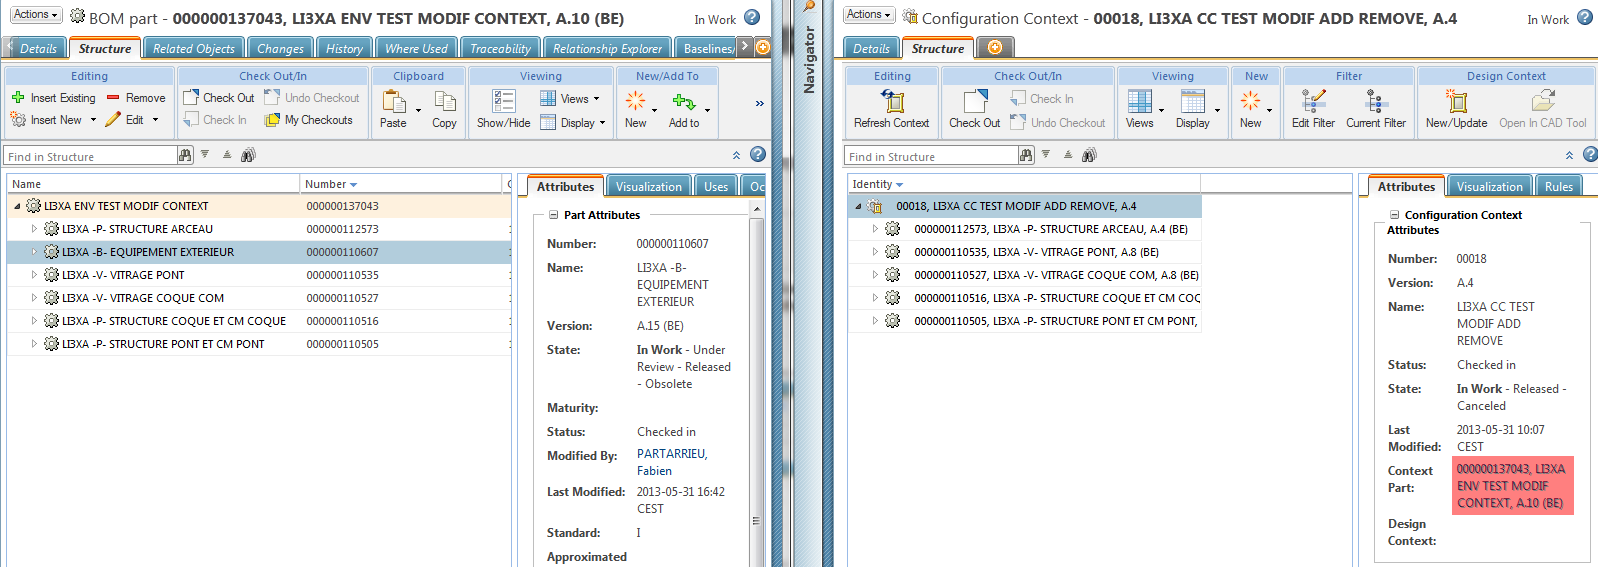The width and height of the screenshot is (1598, 567).
Task: Show more BOM toolbar groups chevron
Action: pos(759,103)
